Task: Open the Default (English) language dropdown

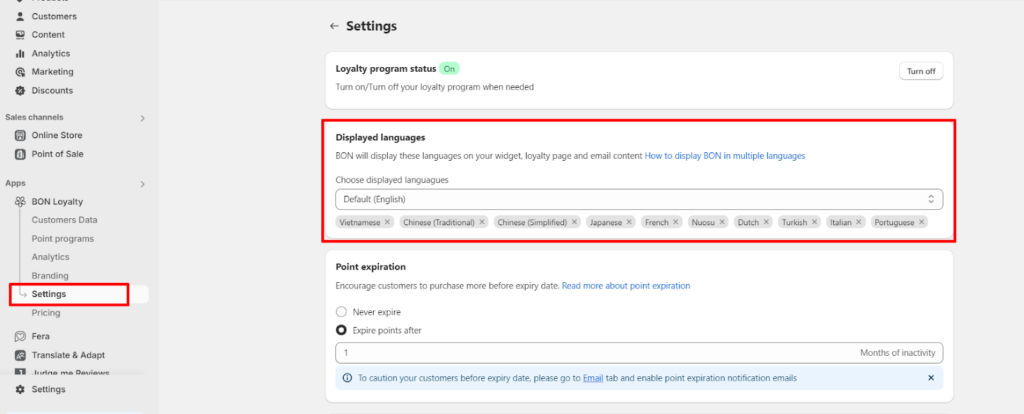Action: (x=639, y=199)
